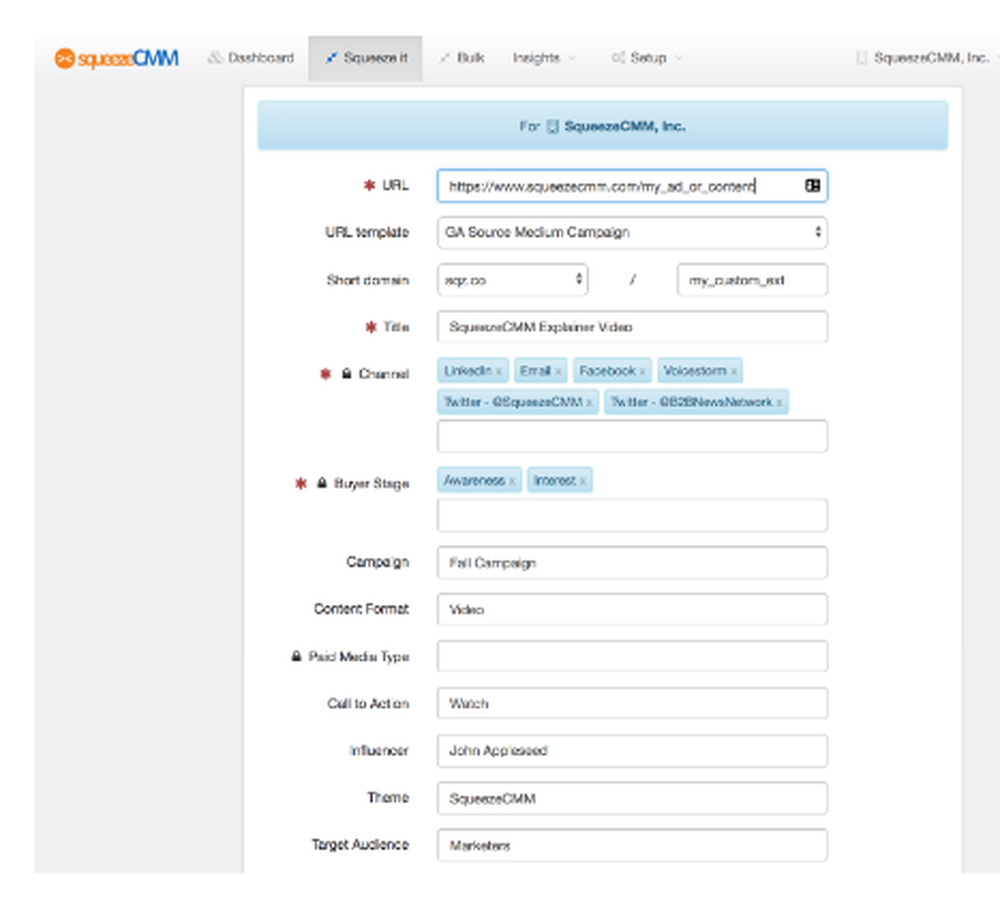Click the URL template label
Screen dimensions: 1000x907
(x=367, y=232)
